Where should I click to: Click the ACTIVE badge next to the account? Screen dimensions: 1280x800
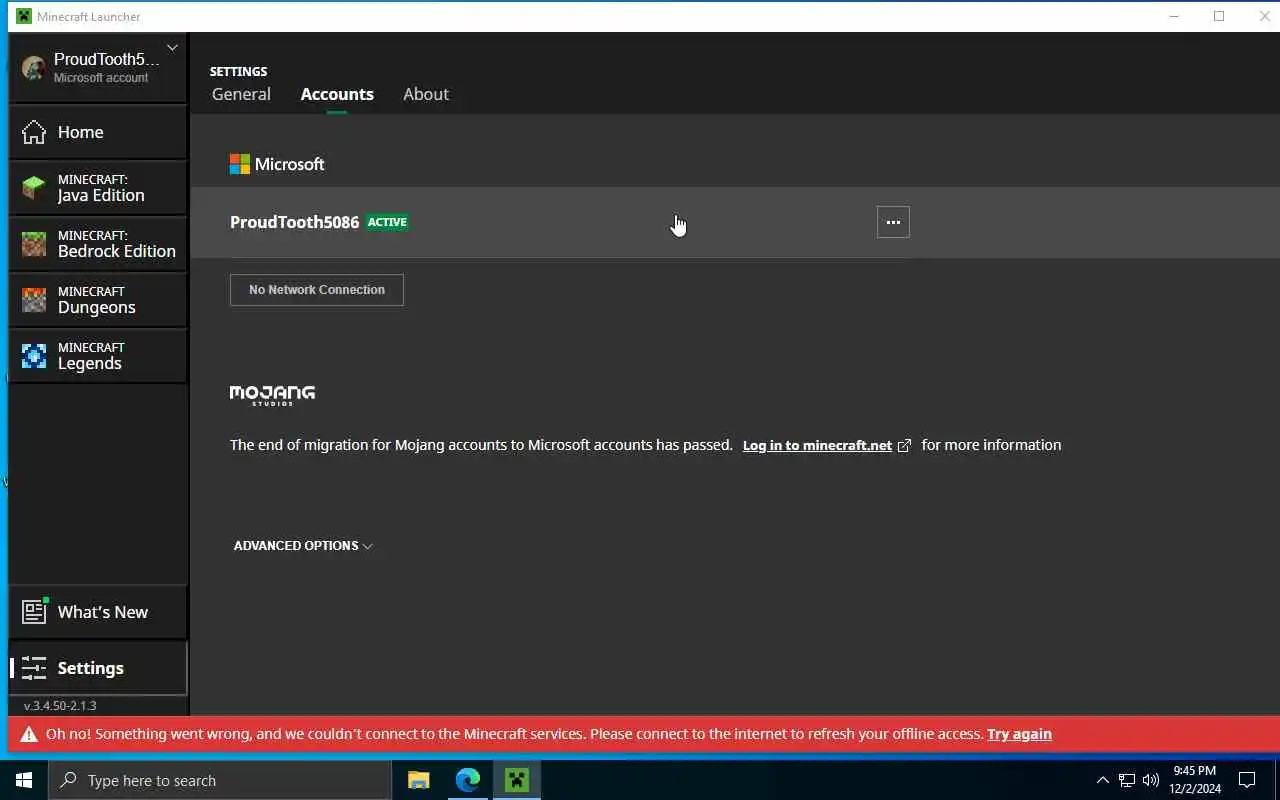tap(387, 222)
